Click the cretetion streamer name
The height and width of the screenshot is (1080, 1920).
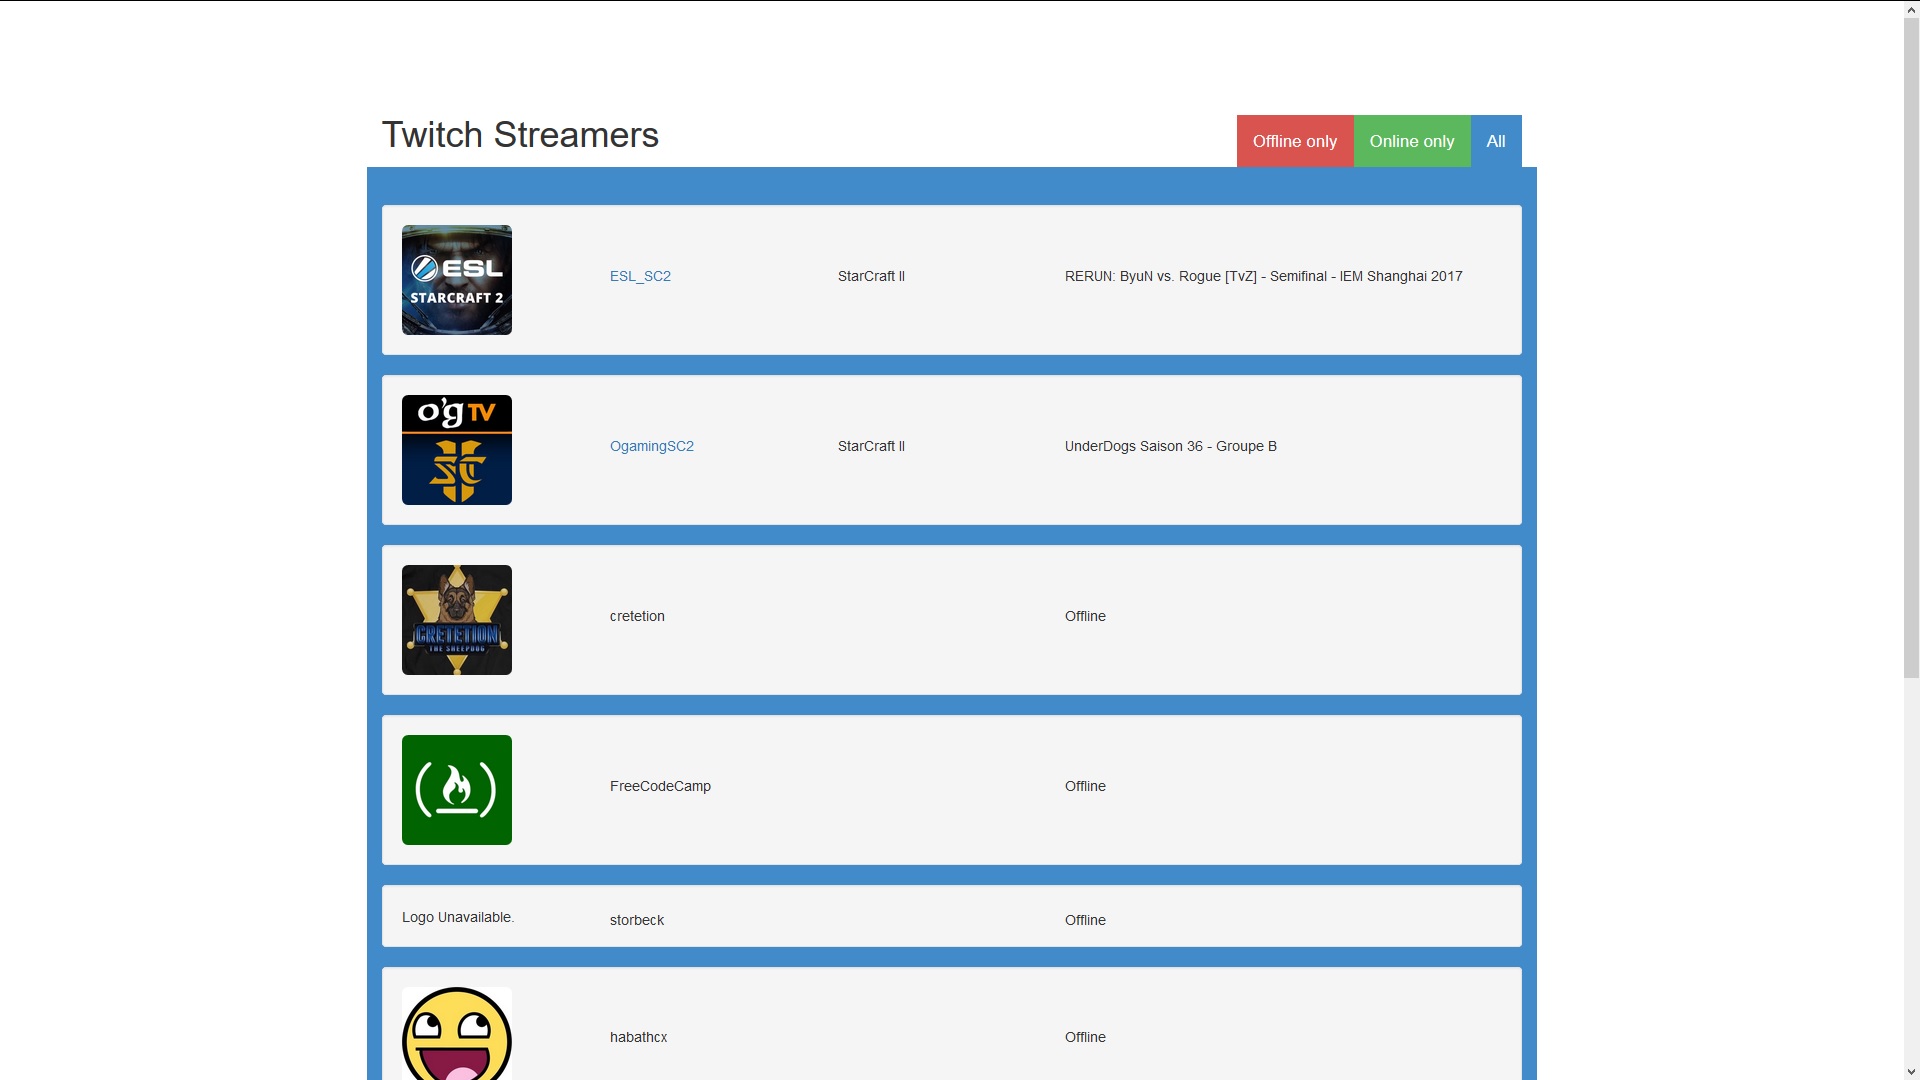point(637,616)
